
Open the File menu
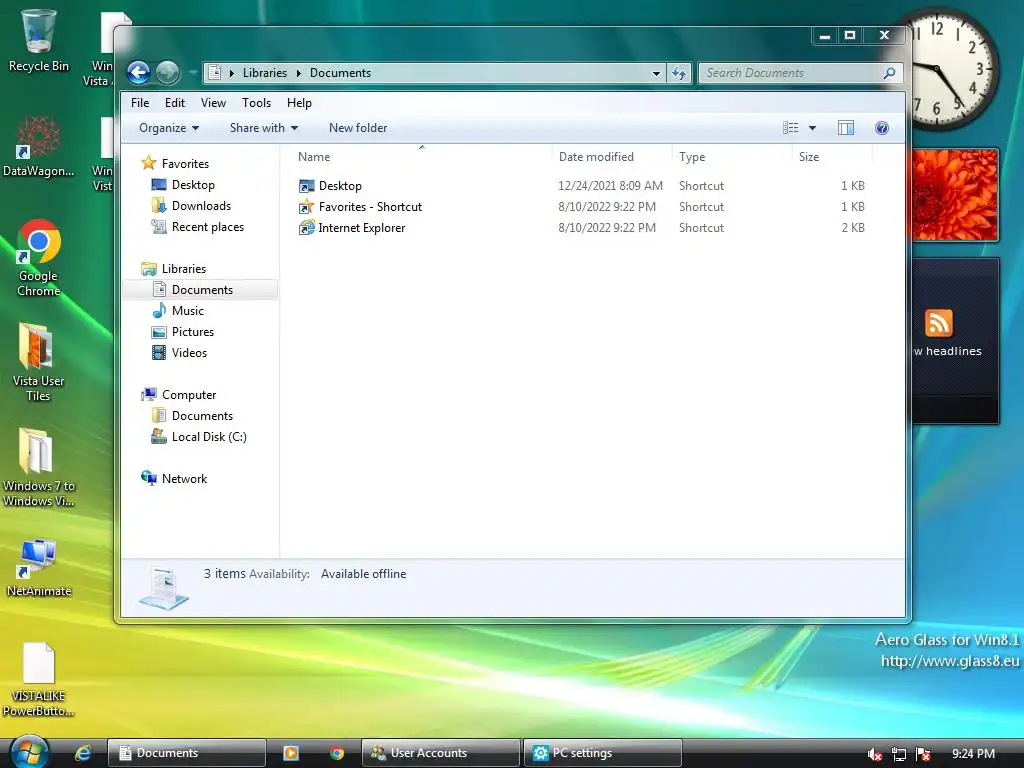point(140,103)
